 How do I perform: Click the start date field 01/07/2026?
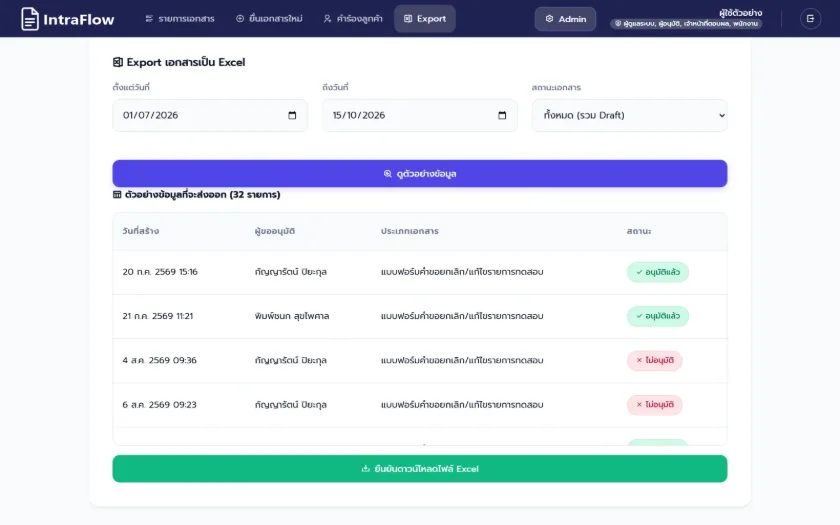[x=210, y=115]
